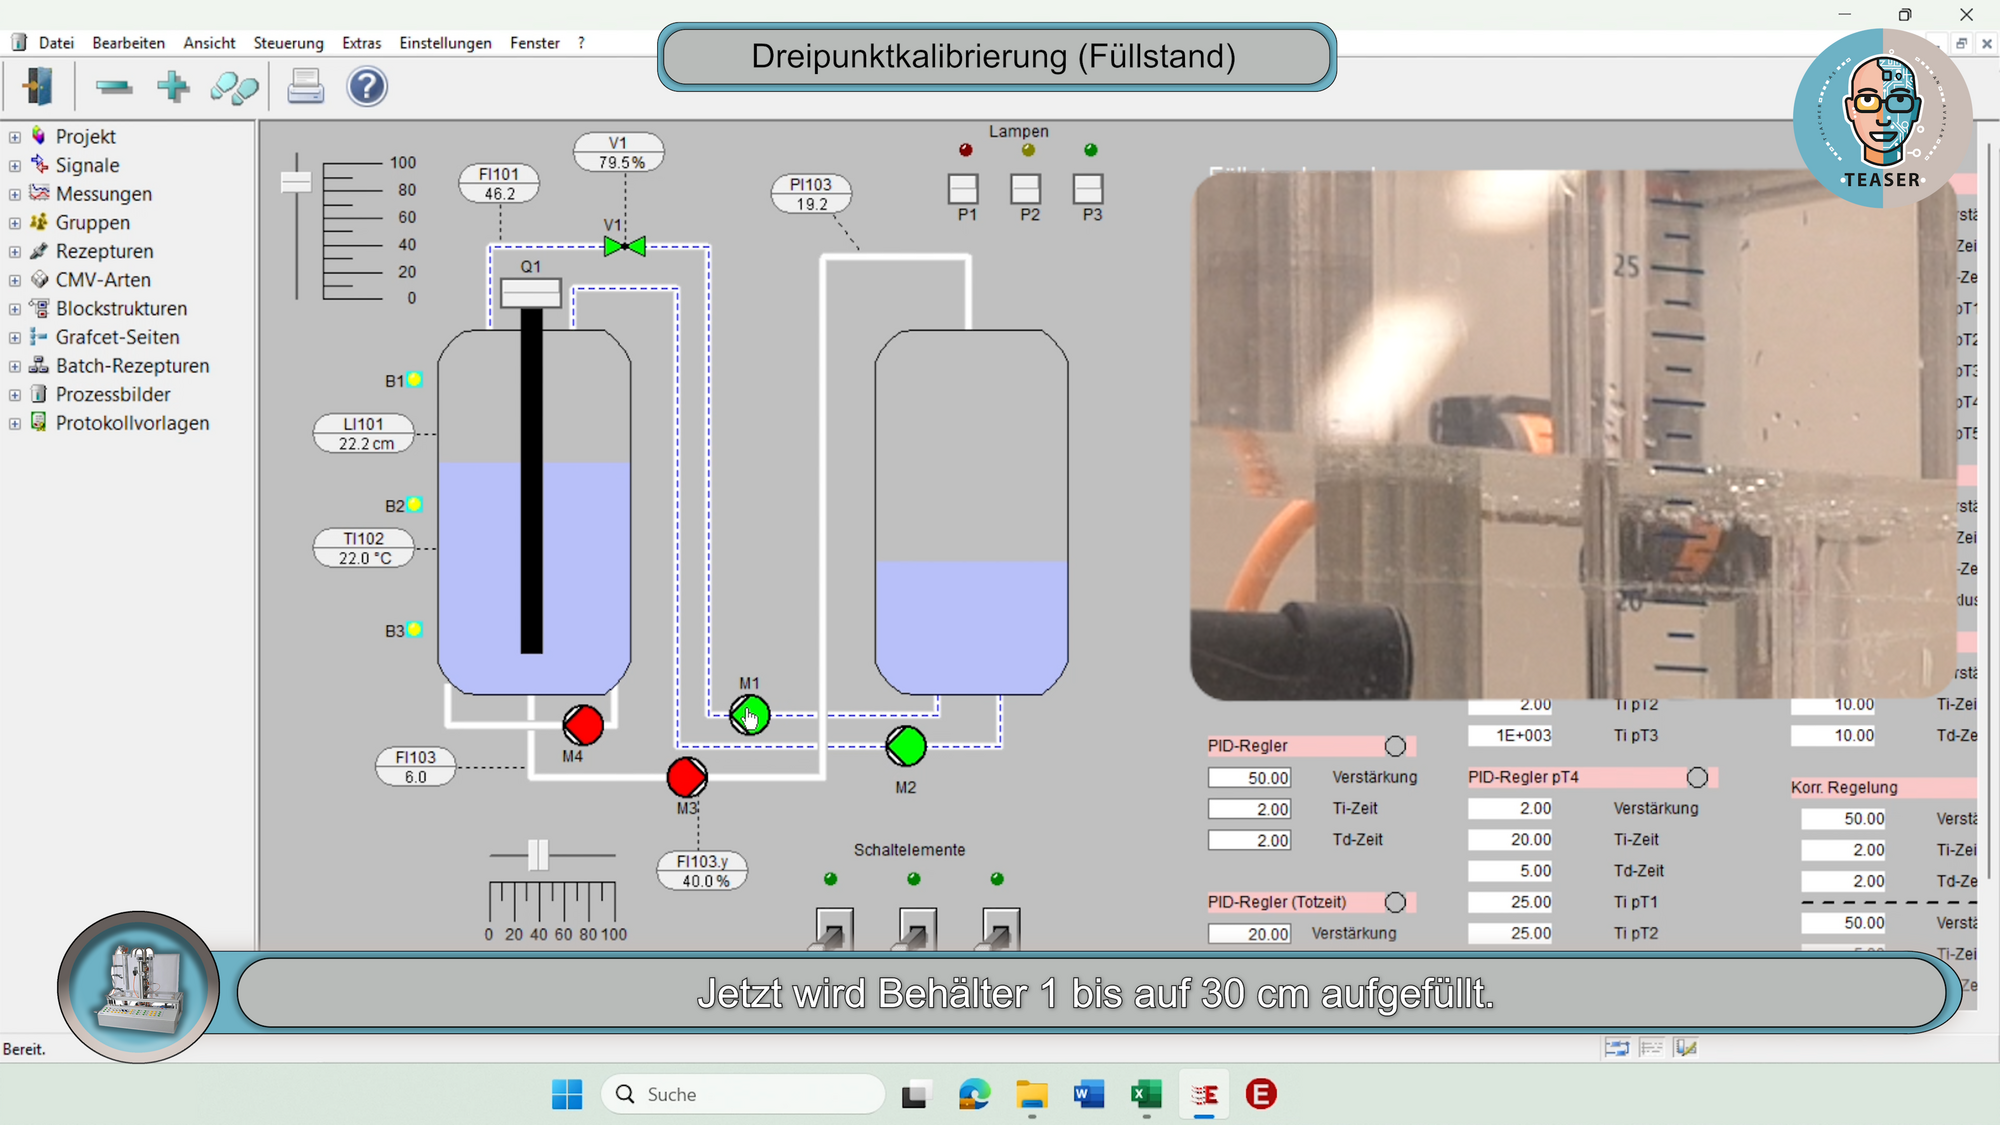
Task: Expand the Prozessbilder tree node
Action: click(15, 395)
